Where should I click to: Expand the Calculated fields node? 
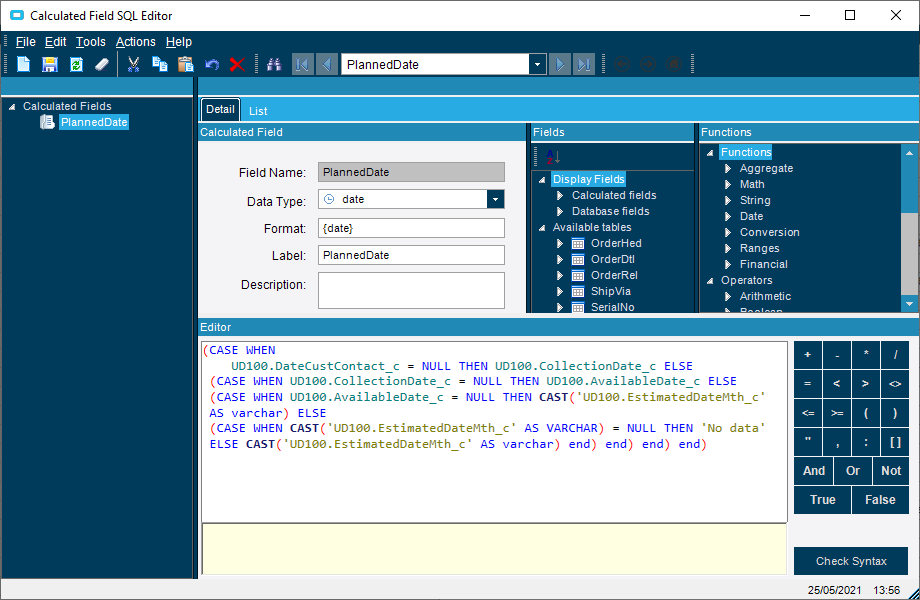point(560,195)
